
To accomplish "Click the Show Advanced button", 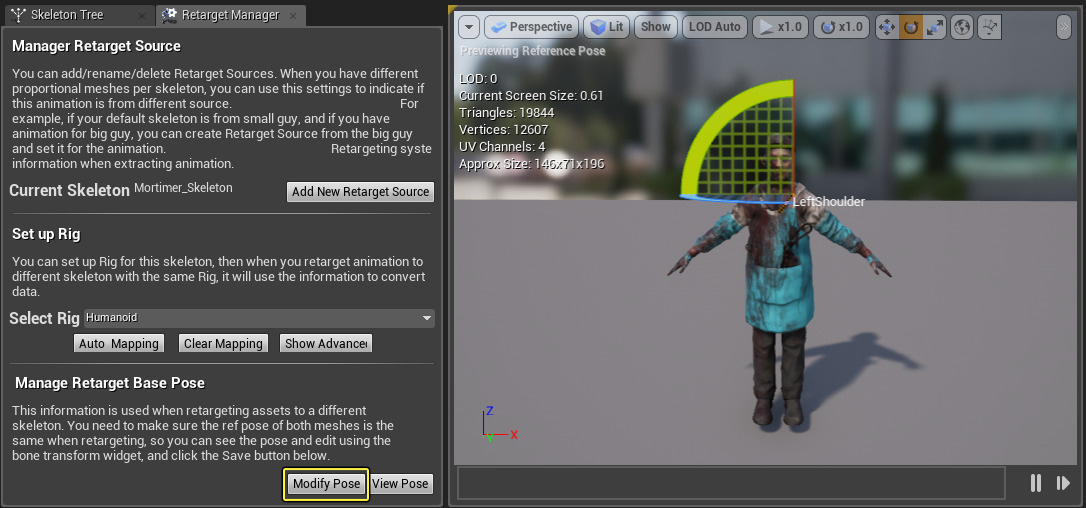I will coord(326,344).
